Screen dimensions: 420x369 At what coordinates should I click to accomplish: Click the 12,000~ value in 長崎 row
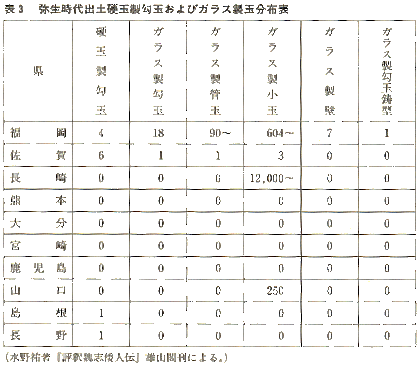(272, 178)
